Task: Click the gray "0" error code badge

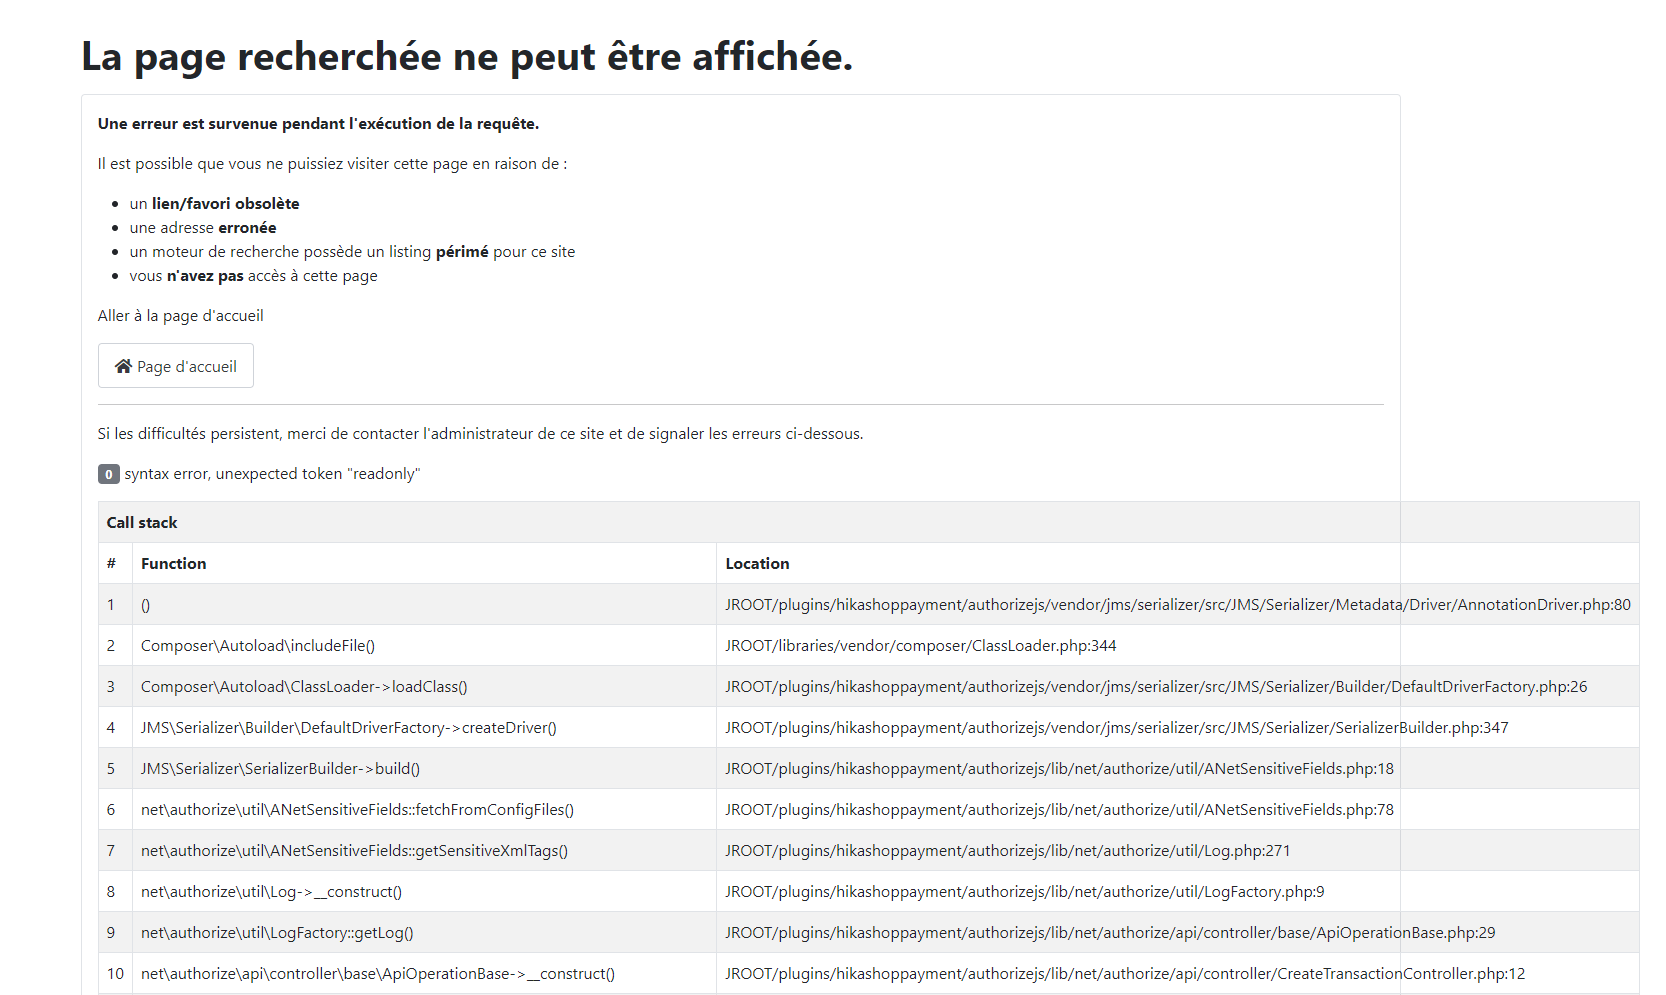Action: click(x=108, y=474)
